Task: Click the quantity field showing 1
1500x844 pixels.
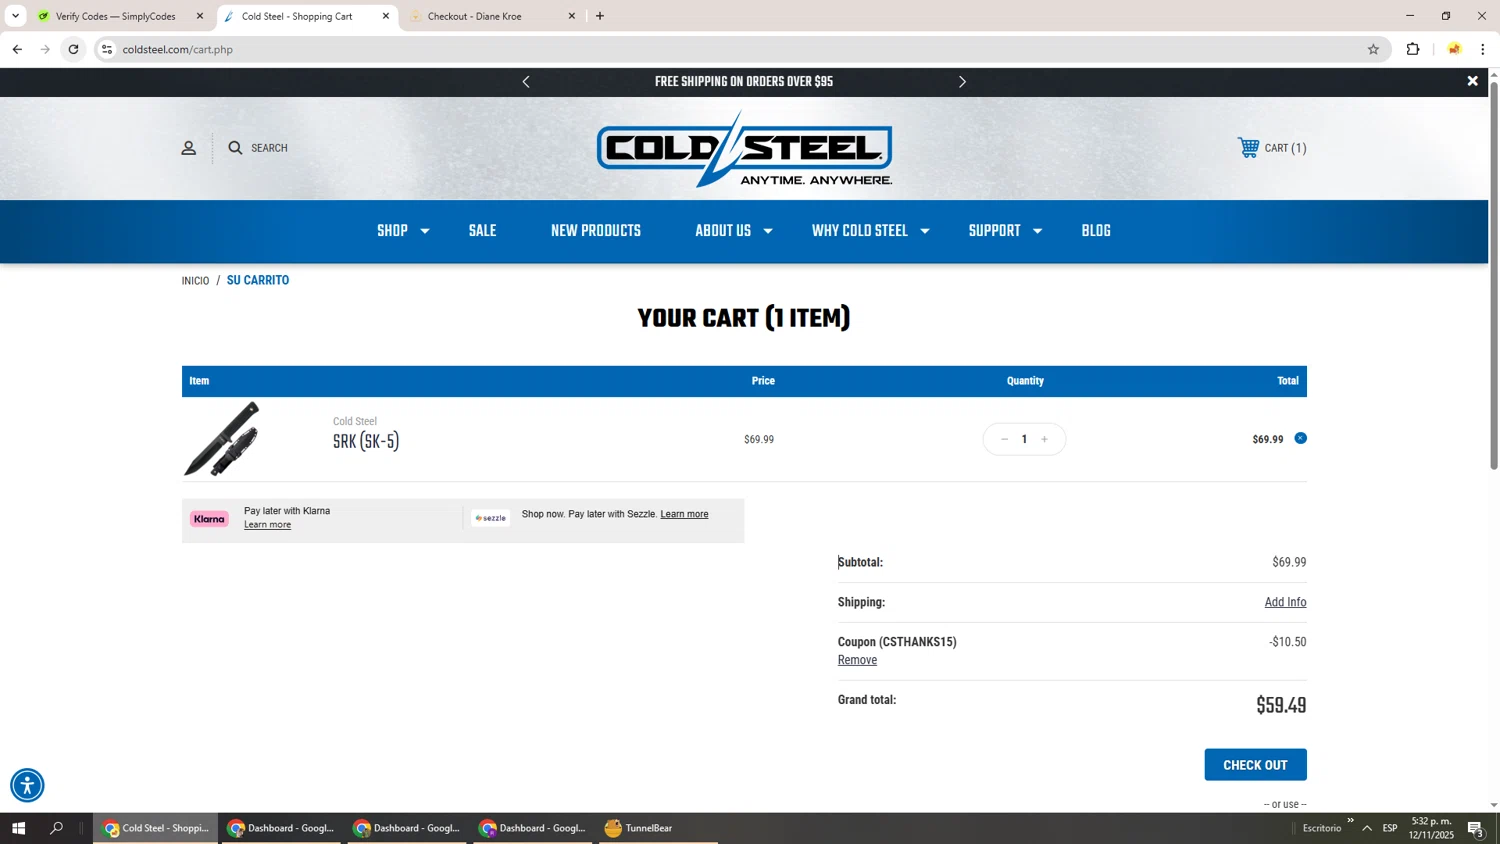Action: pos(1024,439)
